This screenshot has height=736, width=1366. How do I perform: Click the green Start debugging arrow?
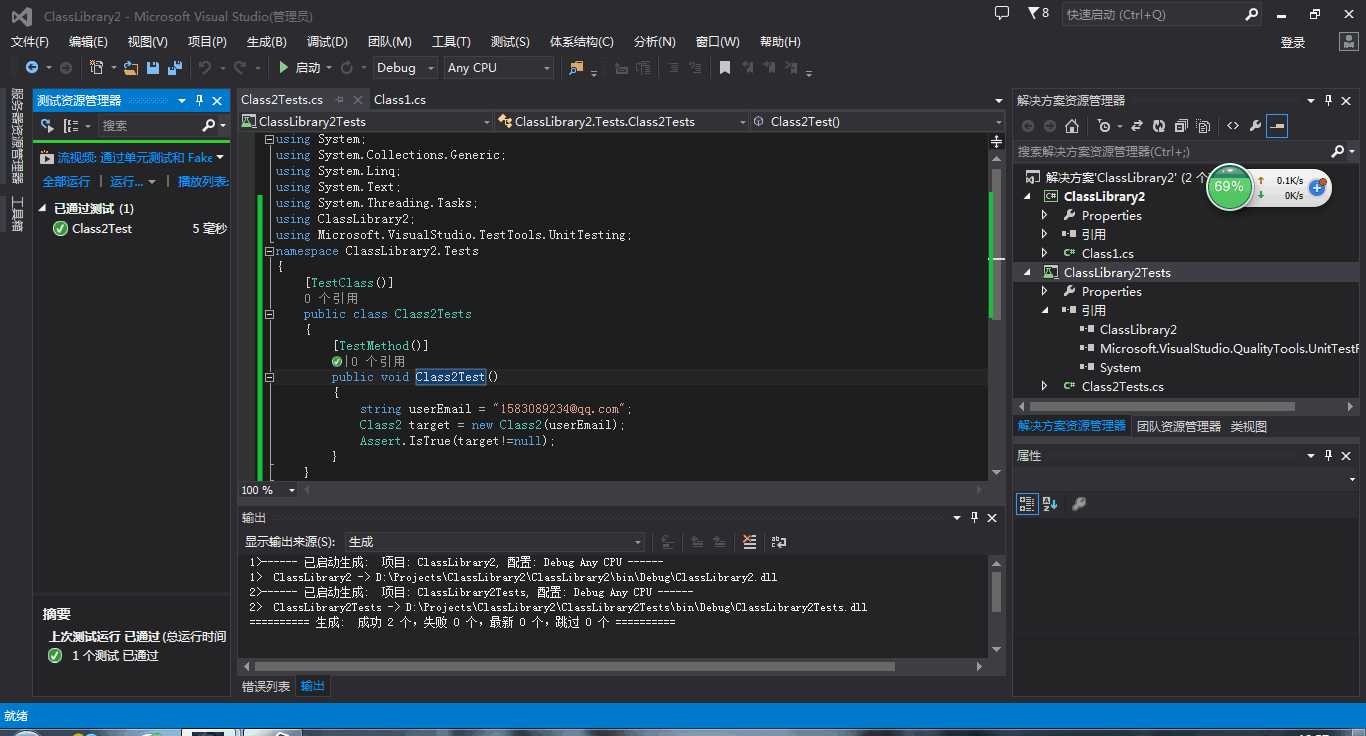[284, 68]
